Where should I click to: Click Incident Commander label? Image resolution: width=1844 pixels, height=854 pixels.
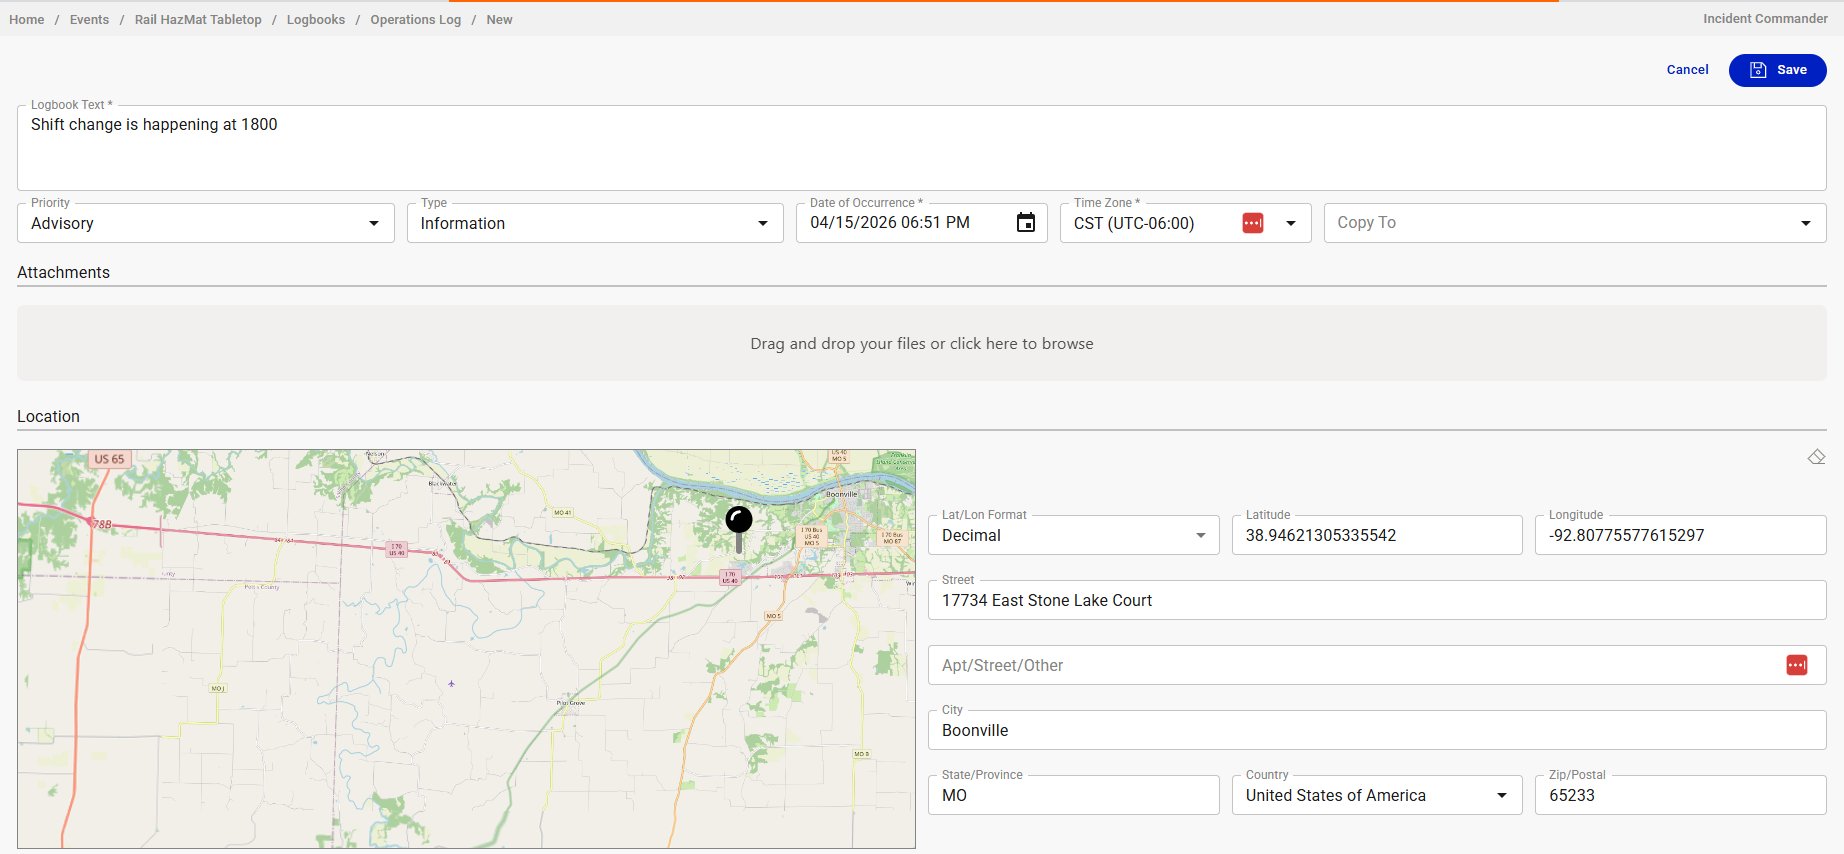[x=1765, y=19]
